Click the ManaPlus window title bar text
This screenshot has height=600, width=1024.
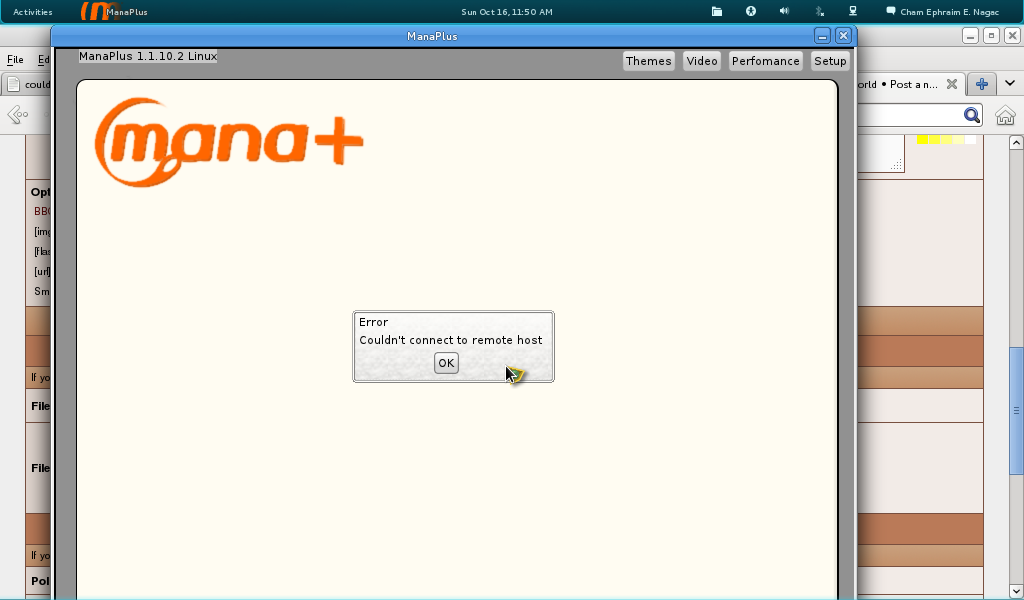(432, 36)
